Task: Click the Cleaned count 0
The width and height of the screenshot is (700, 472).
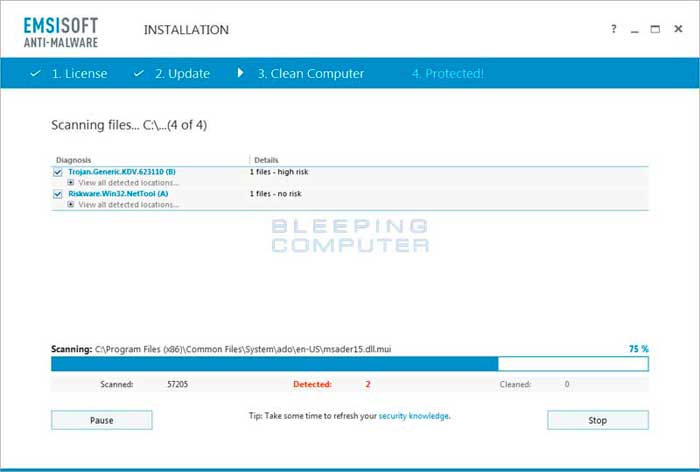Action: click(x=567, y=384)
